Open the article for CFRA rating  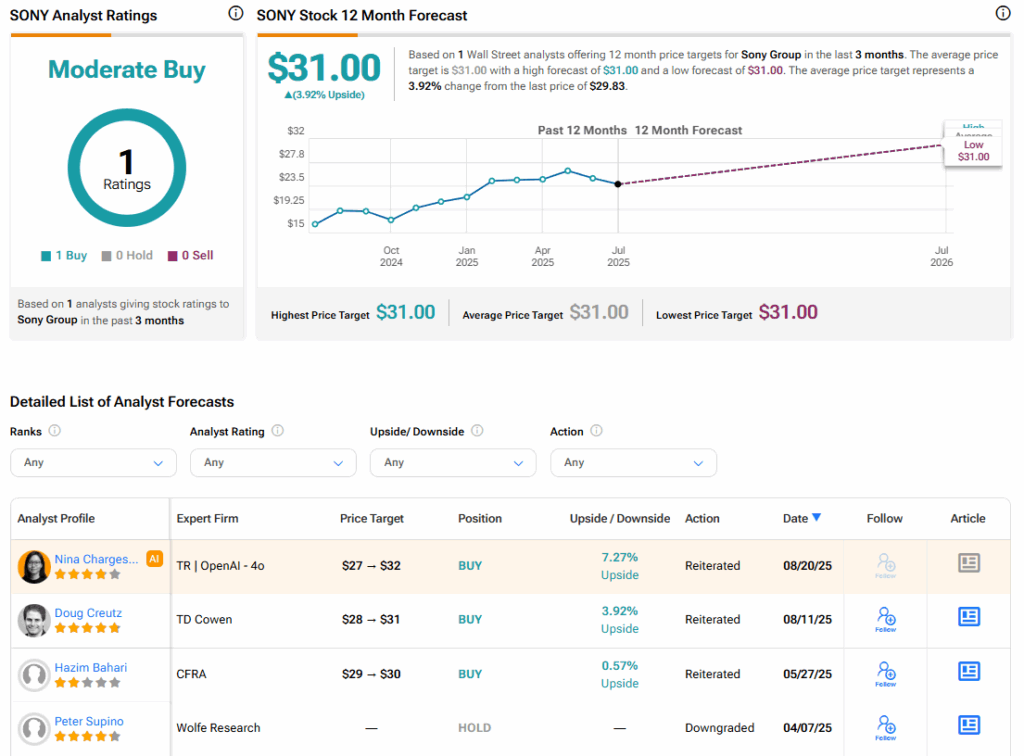click(x=968, y=671)
